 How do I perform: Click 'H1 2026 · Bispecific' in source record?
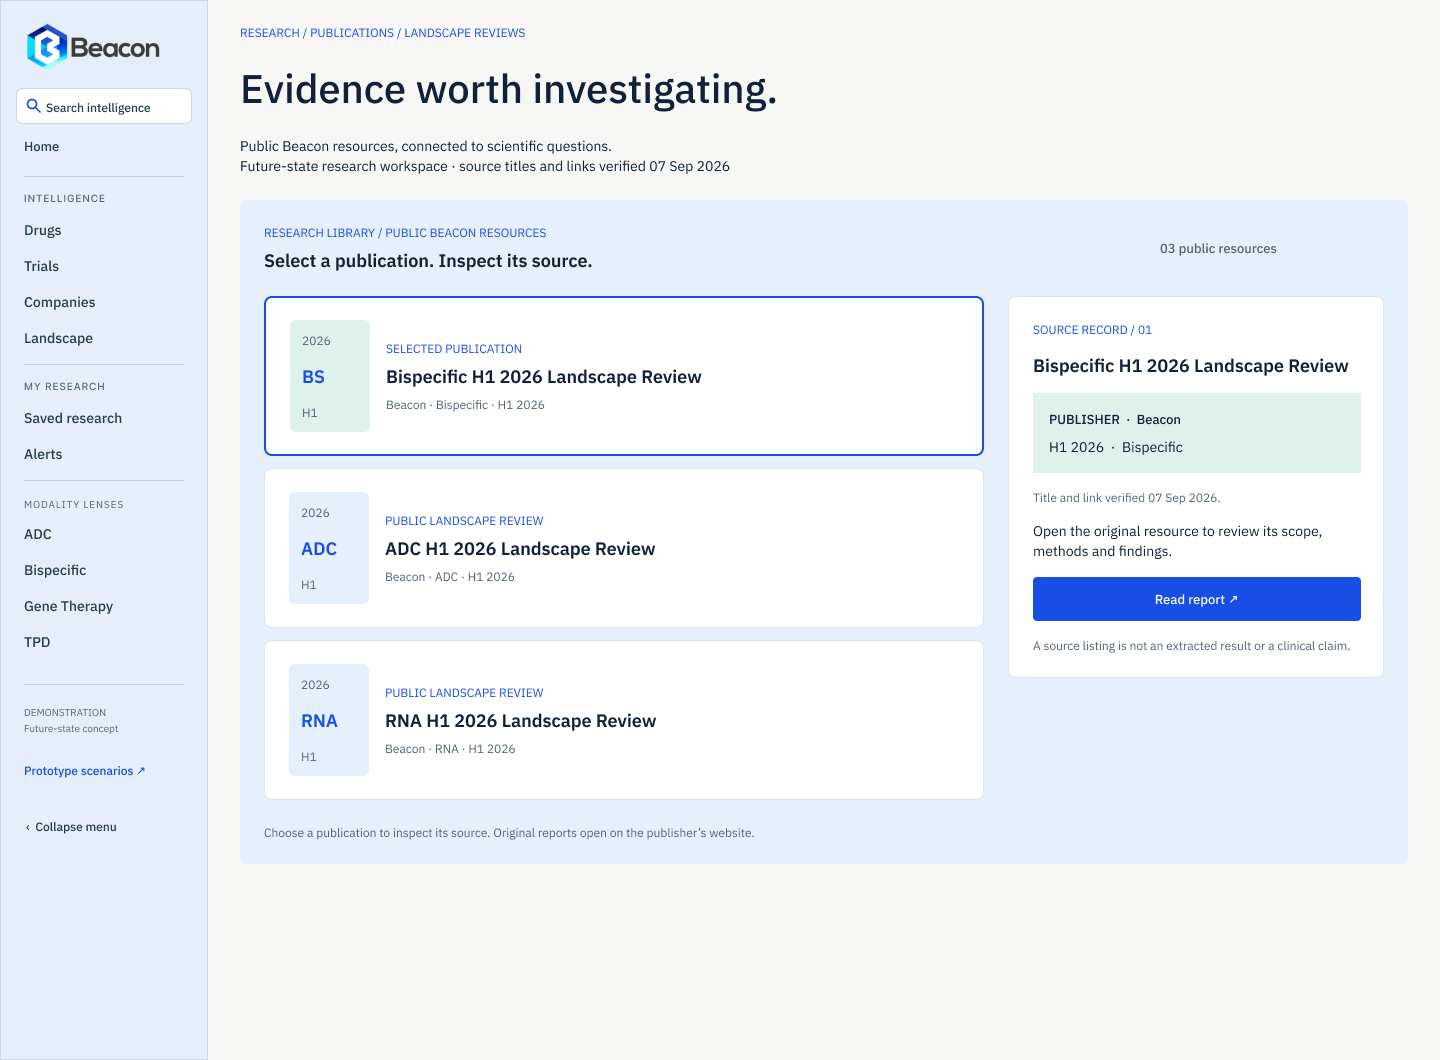1116,447
